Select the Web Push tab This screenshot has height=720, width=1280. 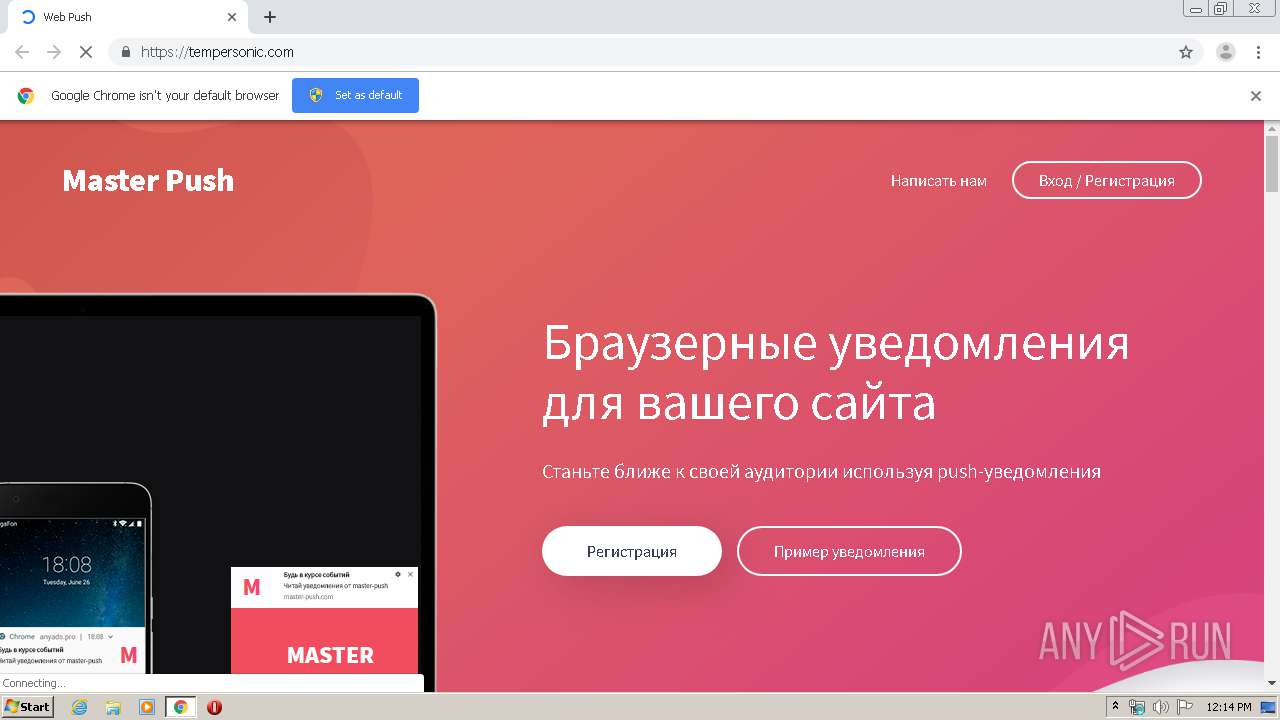(x=127, y=17)
